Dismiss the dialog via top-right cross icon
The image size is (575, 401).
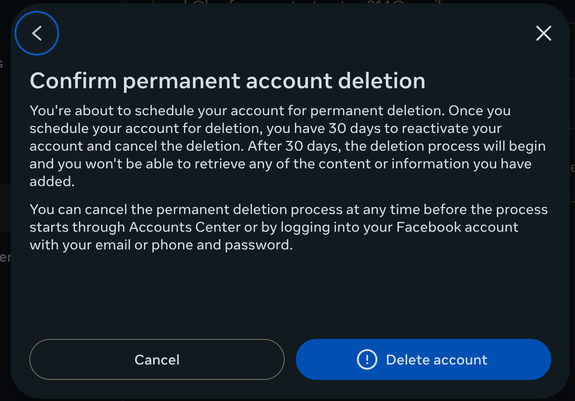[543, 33]
